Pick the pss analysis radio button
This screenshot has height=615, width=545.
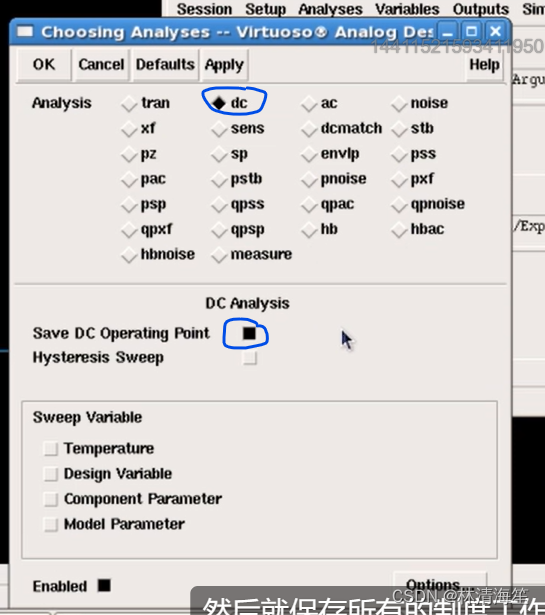(399, 154)
